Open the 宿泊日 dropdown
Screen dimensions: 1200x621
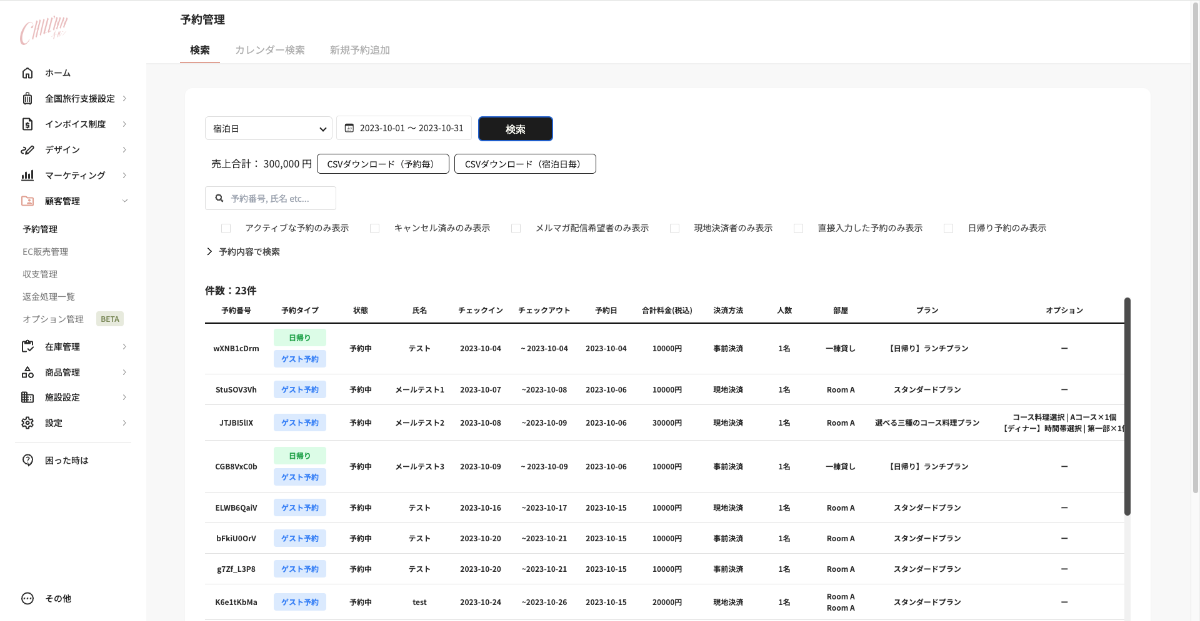pyautogui.click(x=268, y=129)
